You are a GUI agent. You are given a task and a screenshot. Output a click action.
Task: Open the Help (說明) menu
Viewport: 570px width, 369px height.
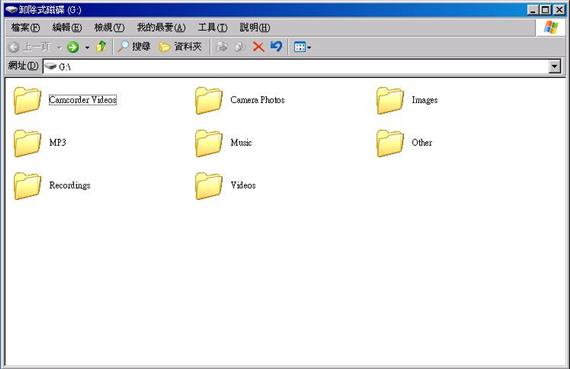(x=255, y=27)
